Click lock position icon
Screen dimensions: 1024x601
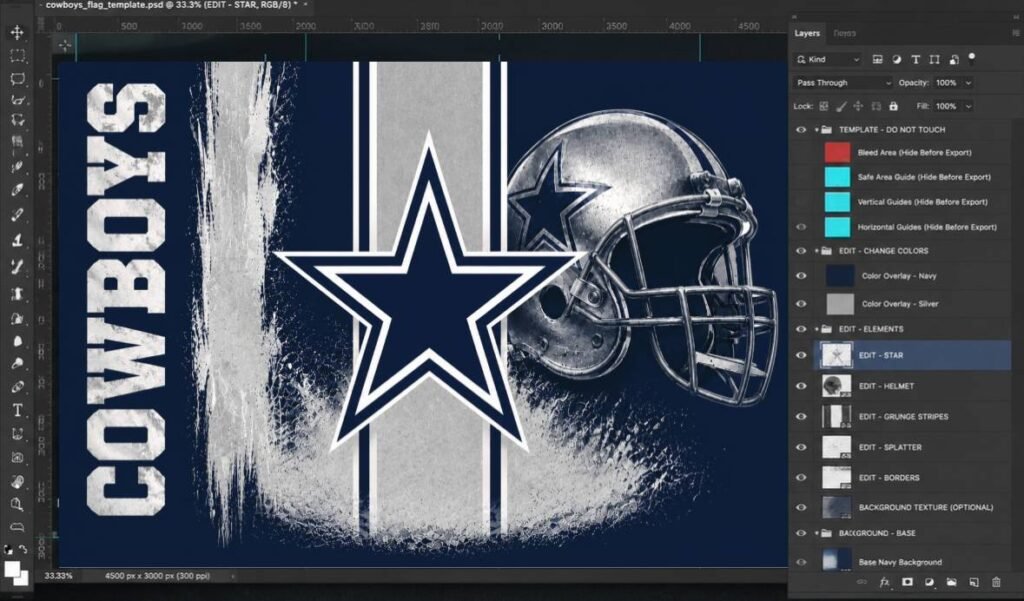point(858,106)
